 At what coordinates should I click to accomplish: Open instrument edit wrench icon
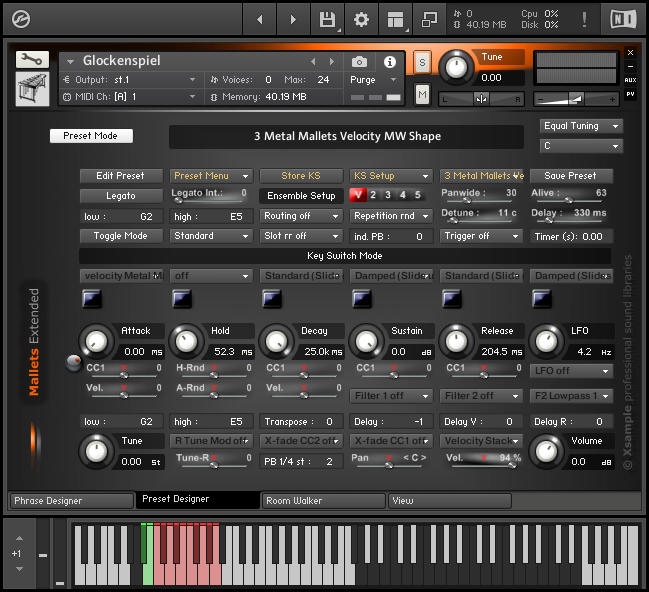[32, 60]
